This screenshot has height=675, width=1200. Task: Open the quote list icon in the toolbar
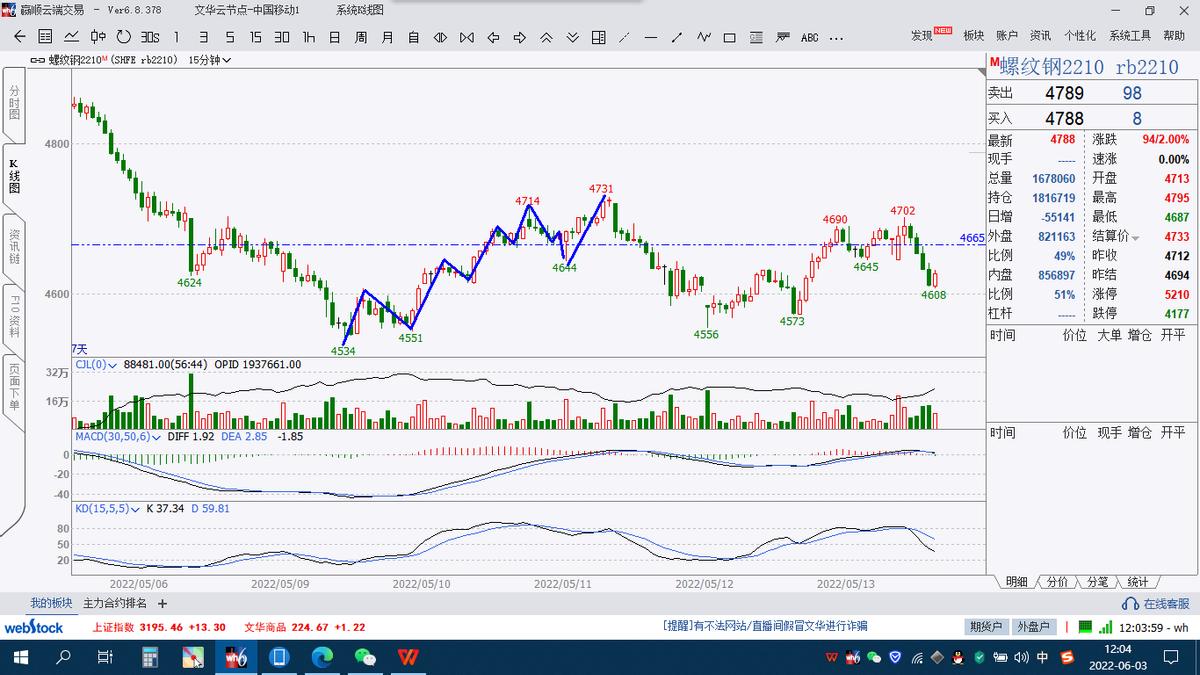tap(45, 37)
